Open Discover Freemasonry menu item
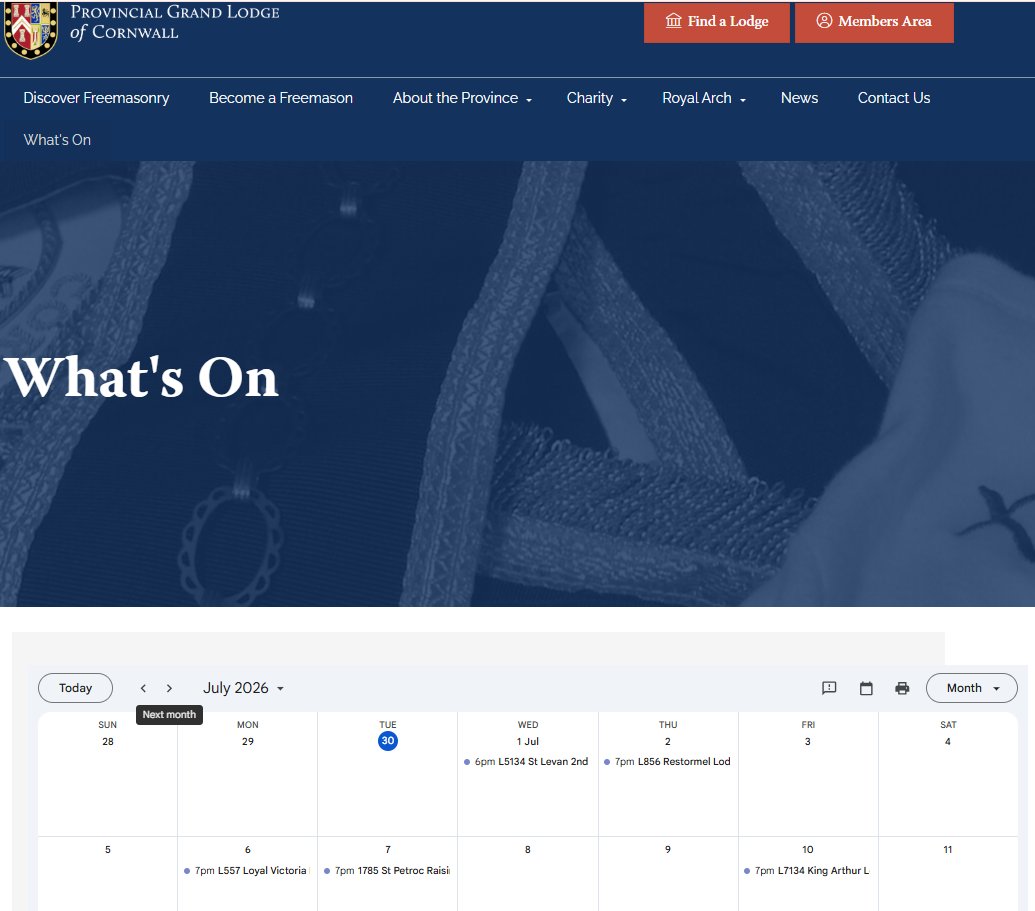Viewport: 1035px width, 911px height. tap(96, 98)
